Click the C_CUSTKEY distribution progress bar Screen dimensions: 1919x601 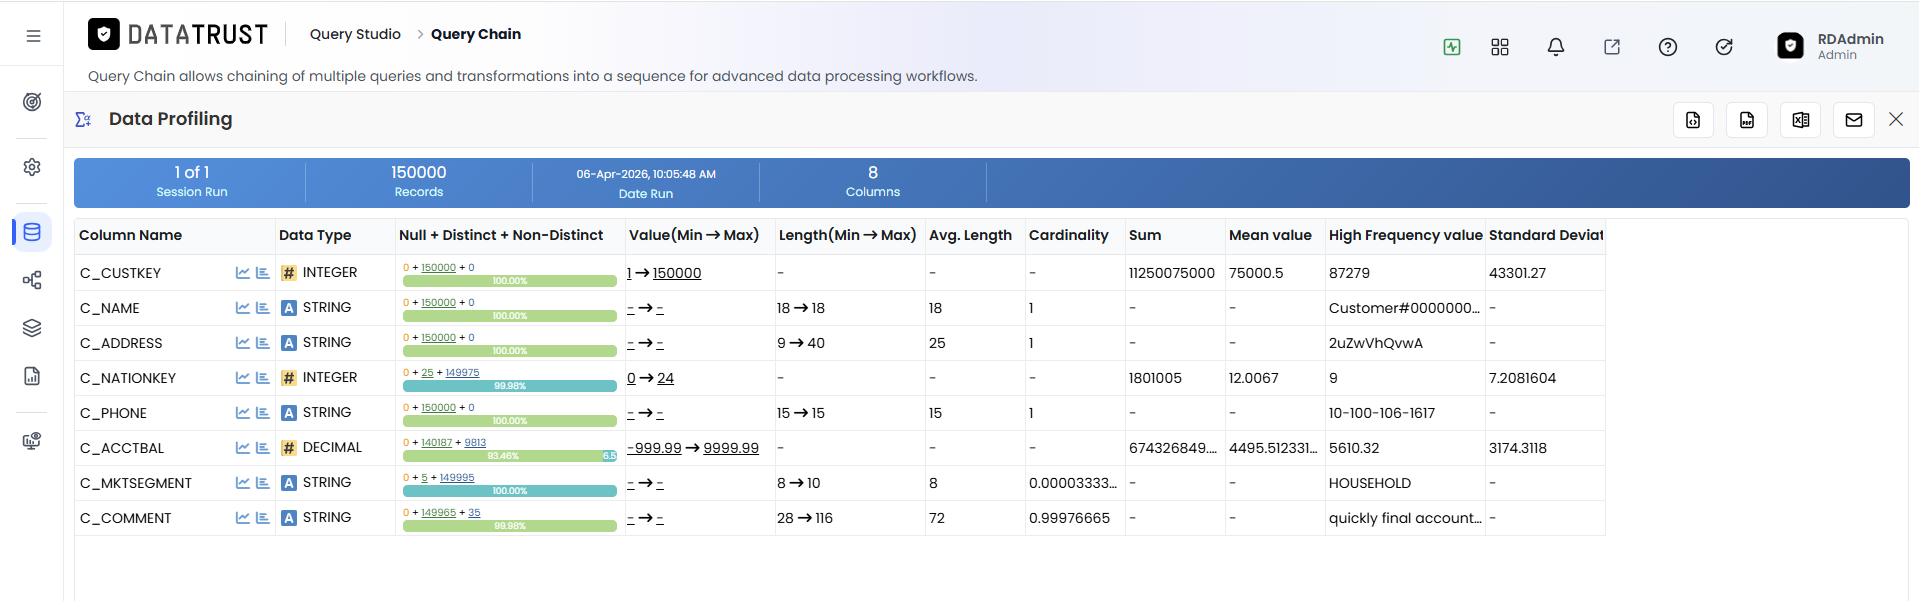[510, 281]
